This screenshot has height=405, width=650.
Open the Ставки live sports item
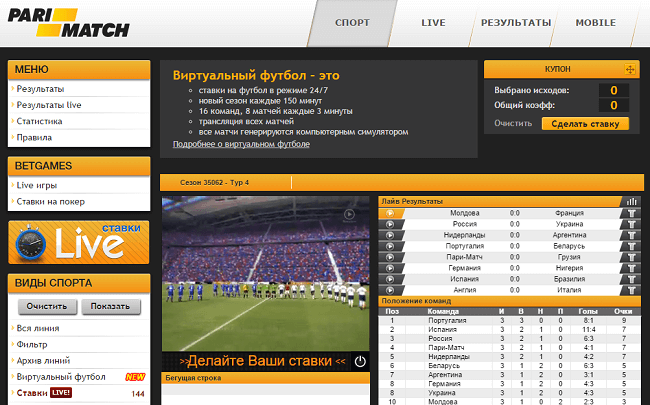coord(32,393)
